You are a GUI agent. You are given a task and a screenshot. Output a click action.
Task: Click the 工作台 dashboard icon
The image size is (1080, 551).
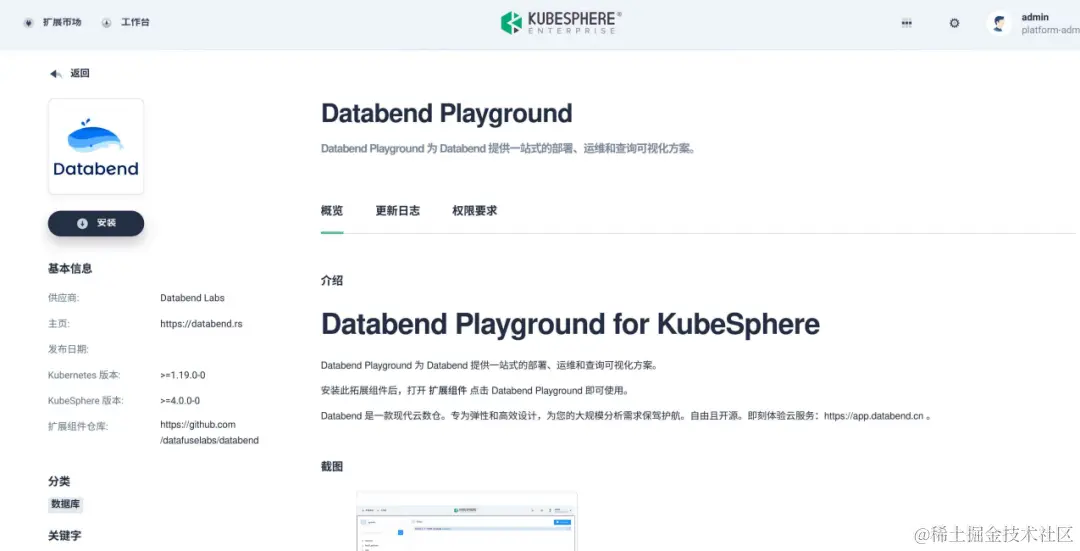(x=107, y=23)
